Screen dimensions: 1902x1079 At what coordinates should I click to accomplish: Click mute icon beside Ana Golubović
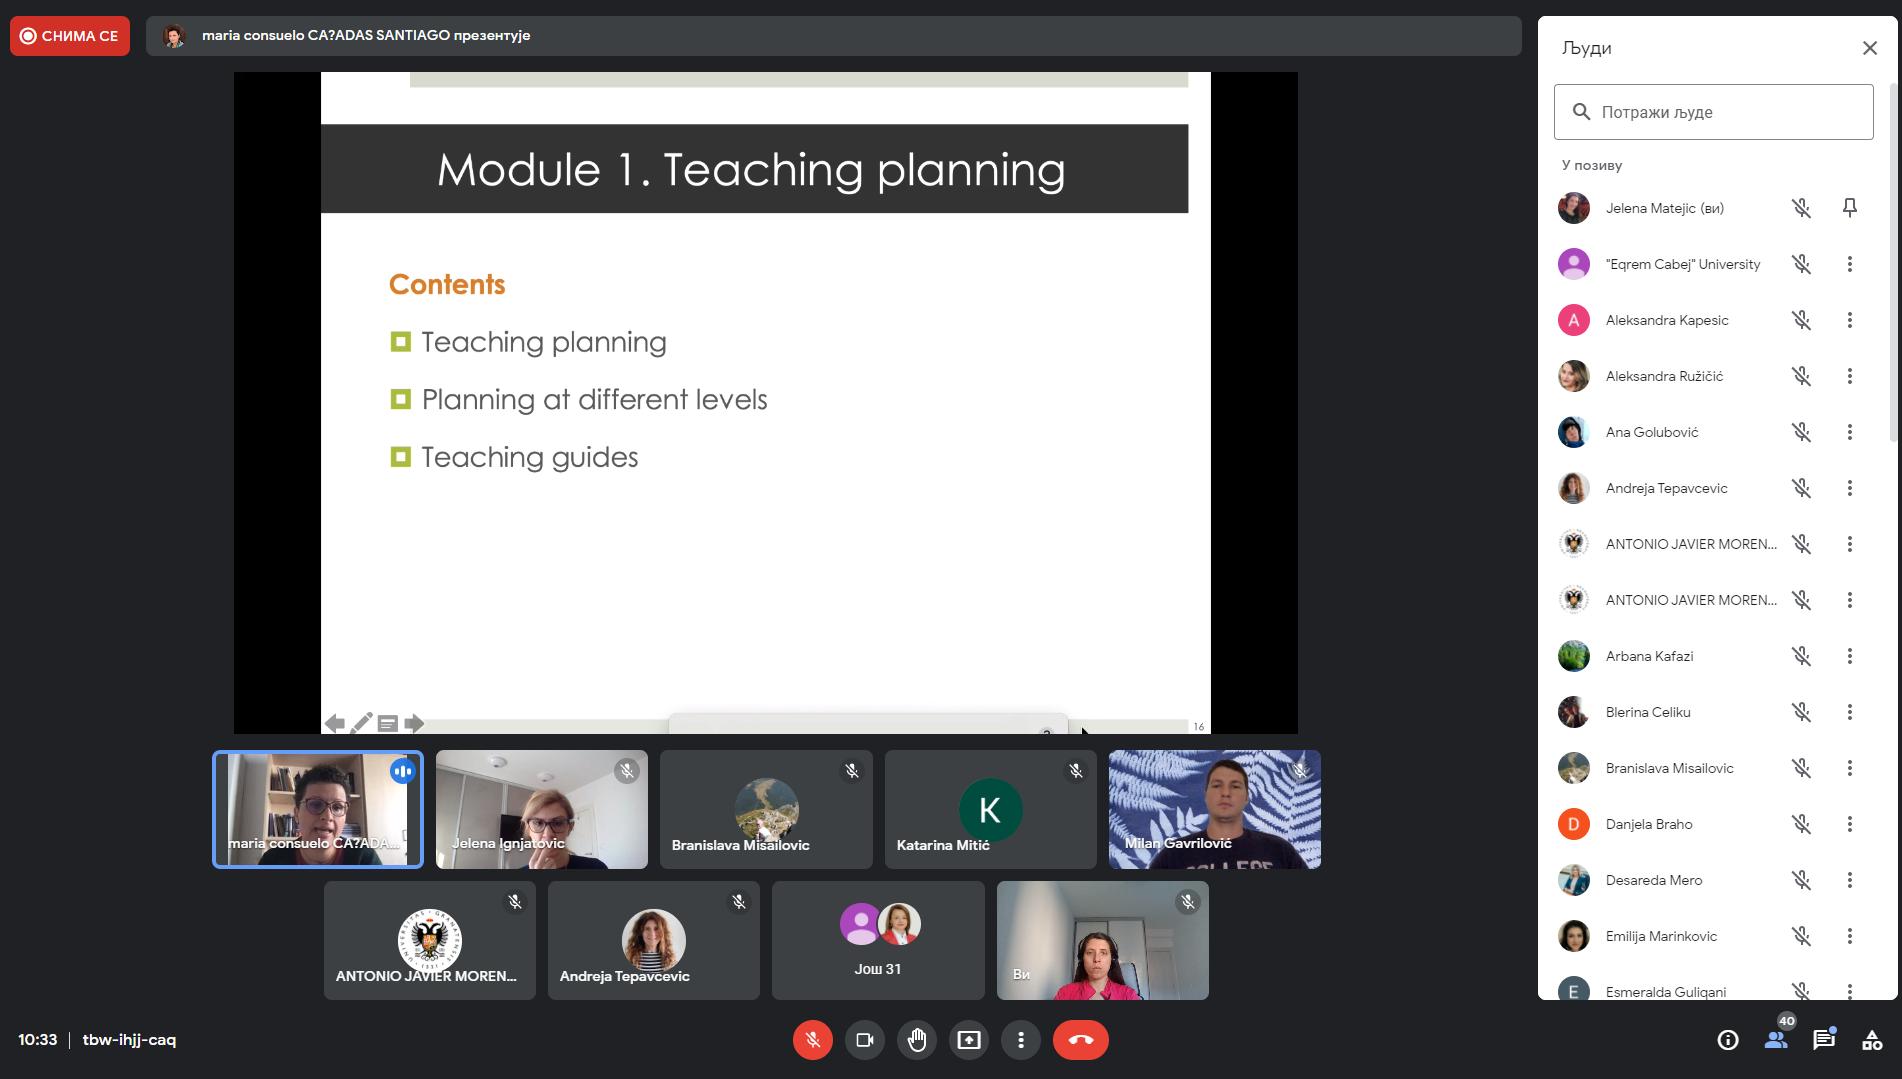coord(1801,432)
